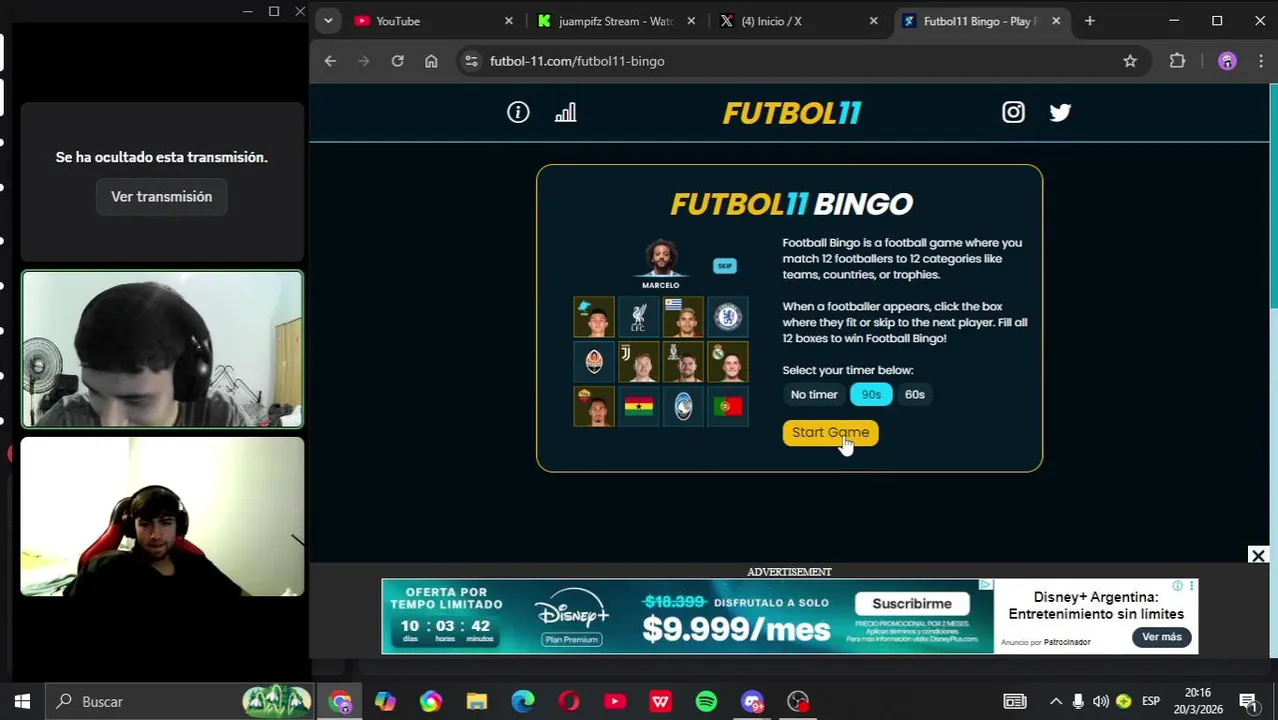Show hidden system tray icons

[1055, 701]
